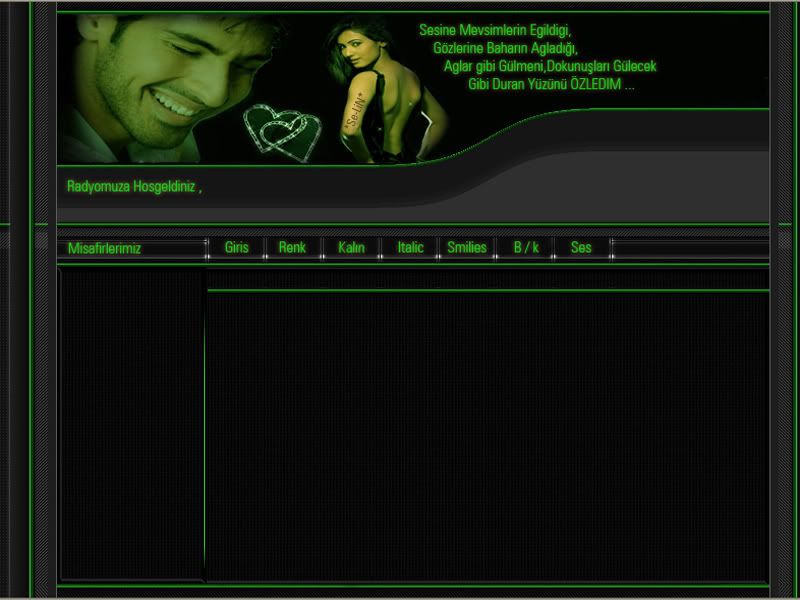The height and width of the screenshot is (600, 800).
Task: Click the narrow input strip above chat area
Action: click(x=487, y=279)
